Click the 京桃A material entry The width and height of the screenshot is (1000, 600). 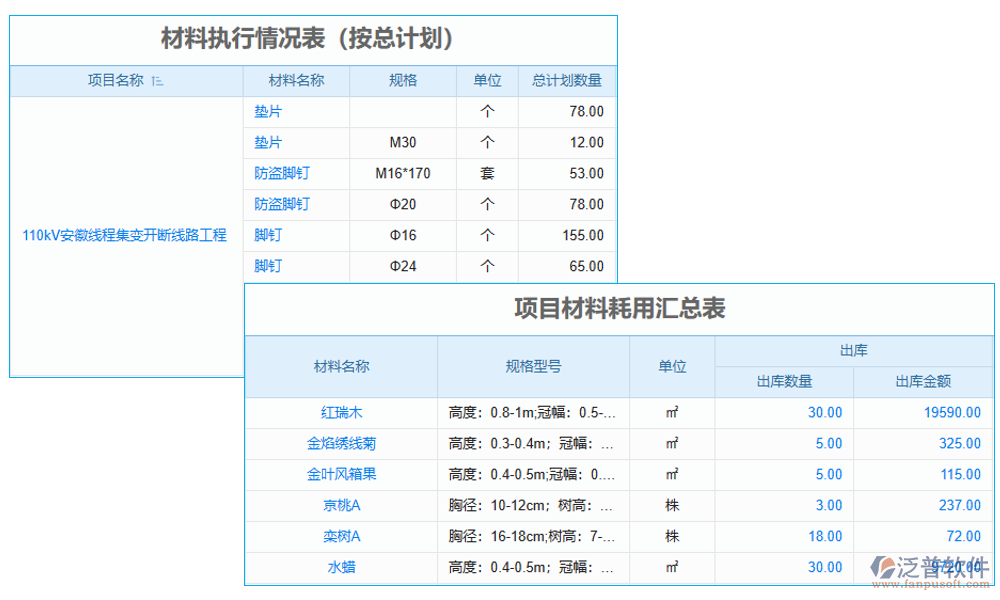(x=341, y=505)
